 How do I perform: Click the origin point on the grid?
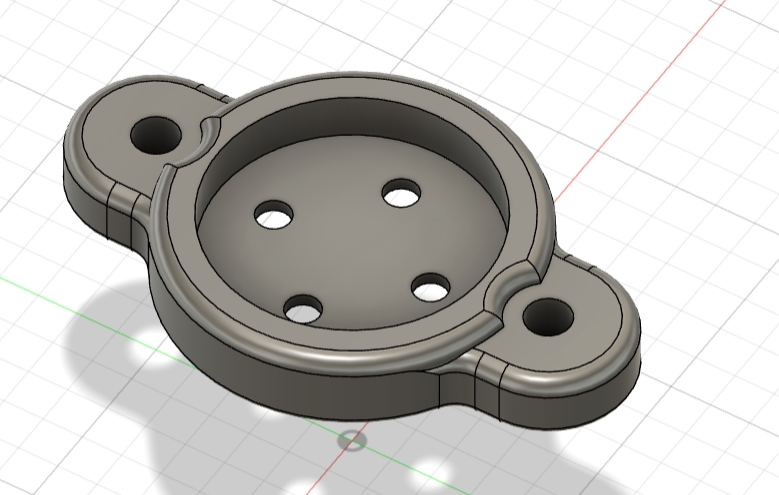[351, 439]
